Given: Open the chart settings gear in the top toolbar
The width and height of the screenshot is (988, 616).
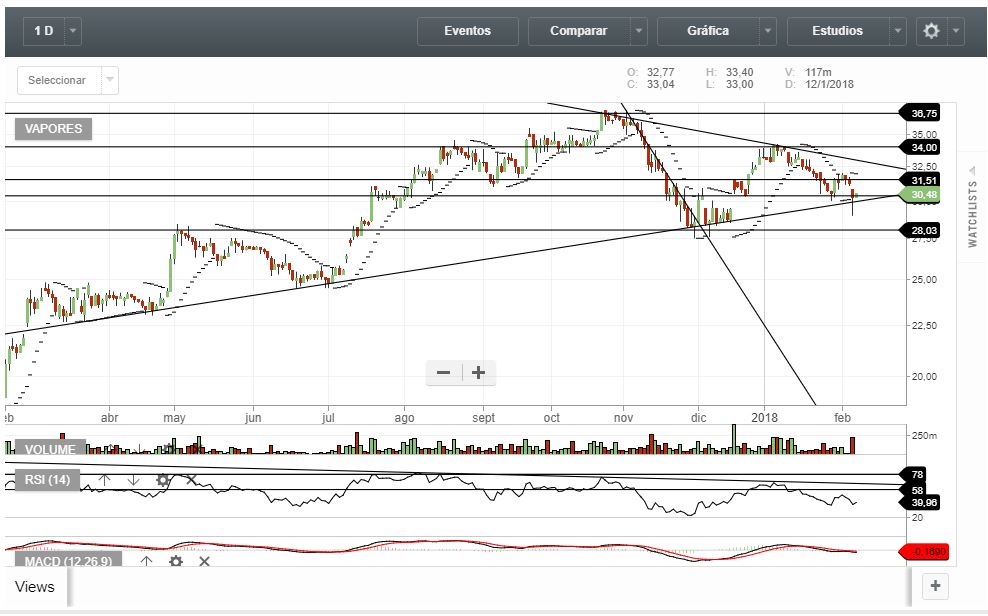Looking at the screenshot, I should click(931, 31).
